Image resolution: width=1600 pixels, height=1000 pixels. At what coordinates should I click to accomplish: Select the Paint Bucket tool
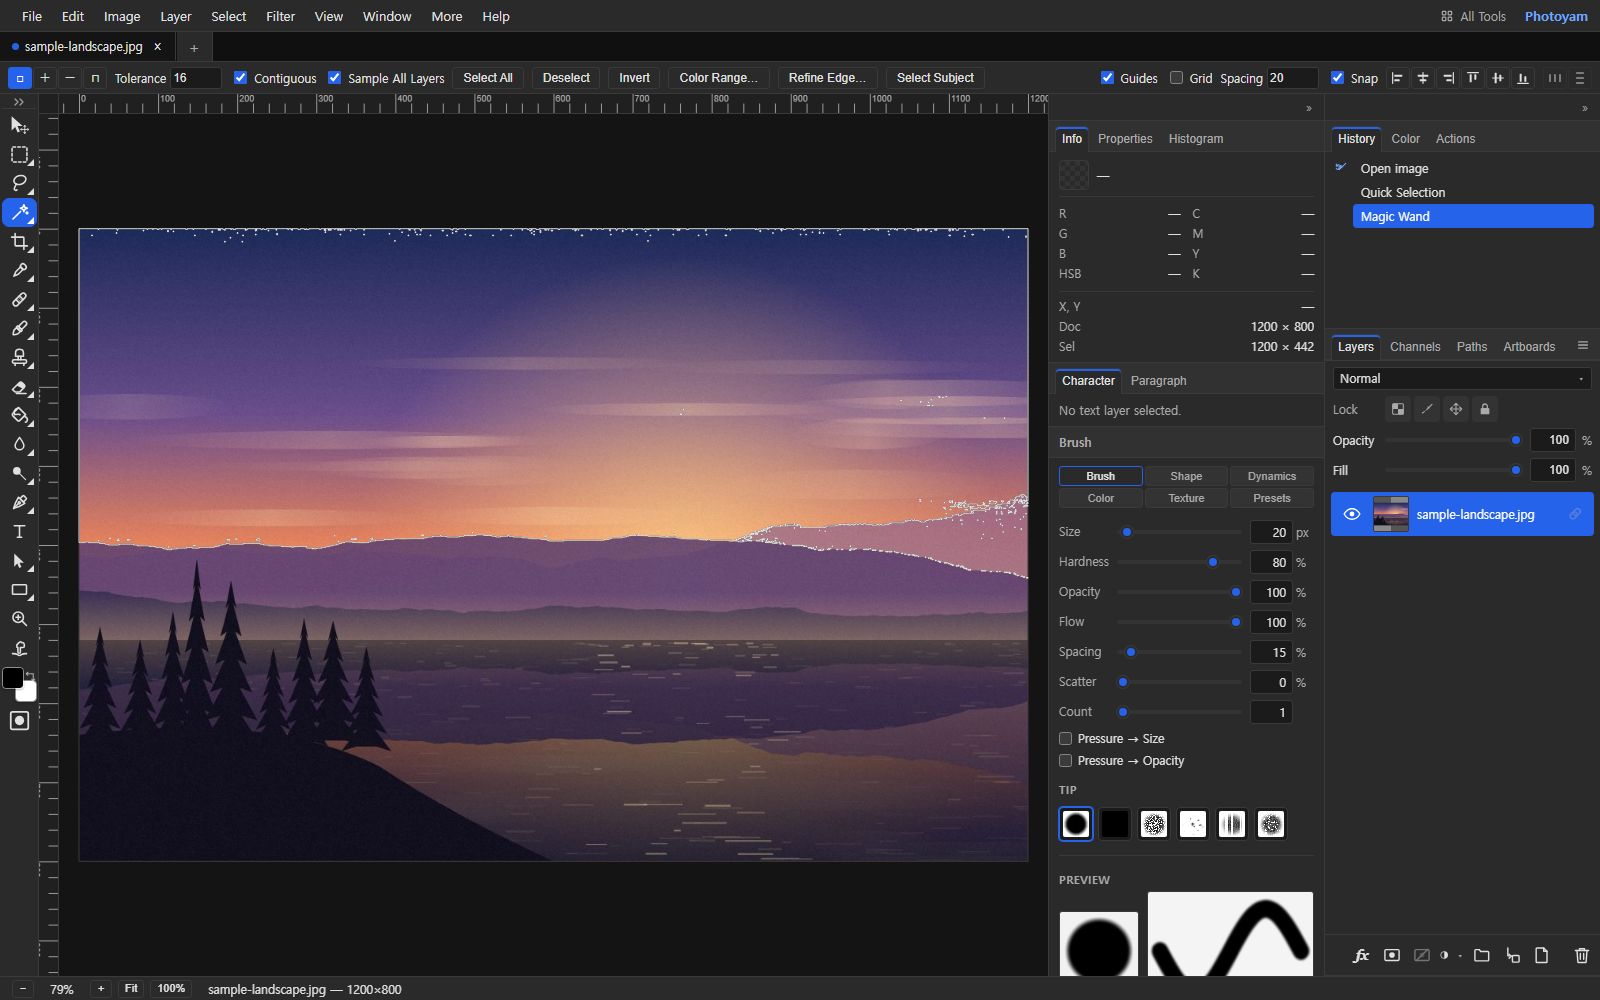pyautogui.click(x=19, y=415)
